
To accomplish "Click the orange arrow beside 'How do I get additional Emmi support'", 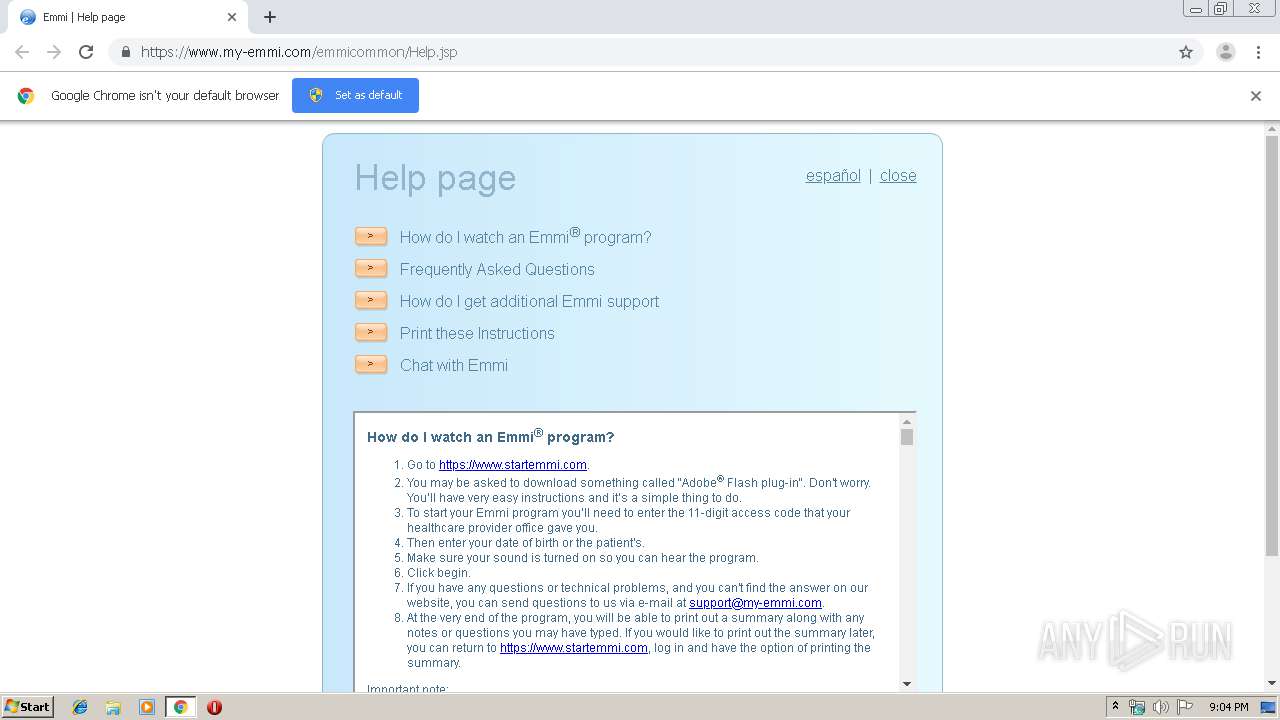I will pyautogui.click(x=371, y=301).
